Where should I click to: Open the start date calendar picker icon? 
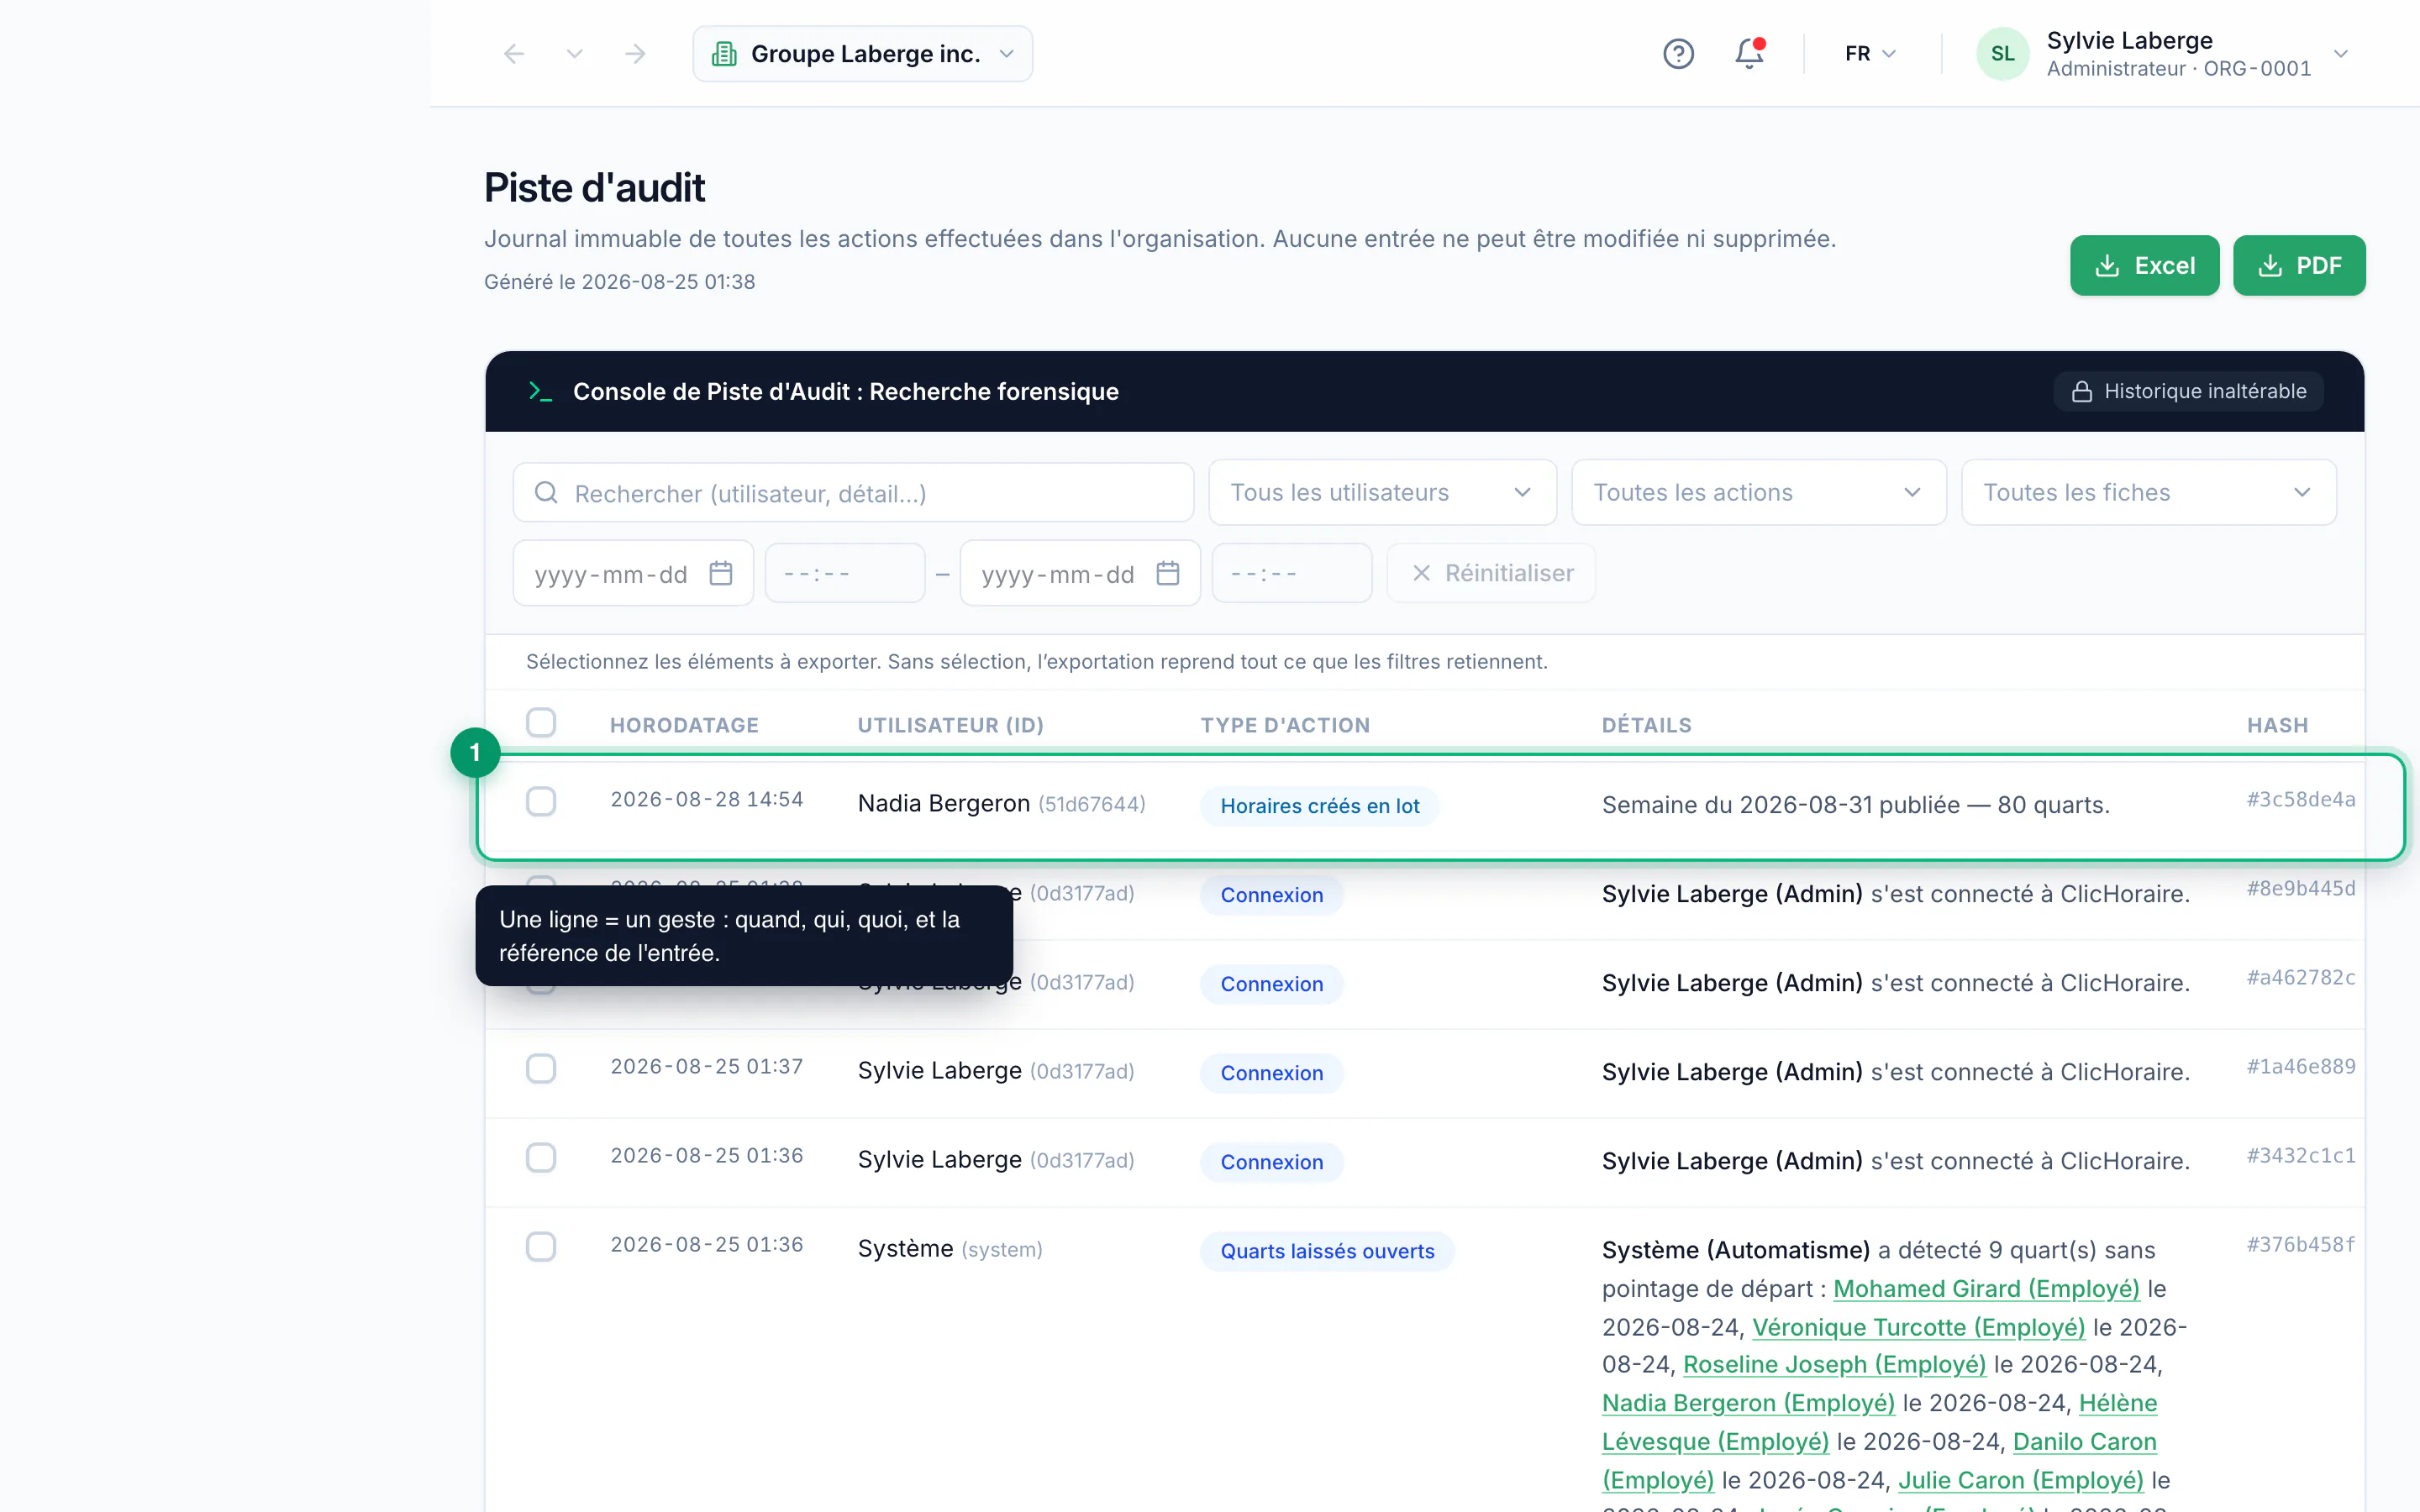tap(721, 574)
